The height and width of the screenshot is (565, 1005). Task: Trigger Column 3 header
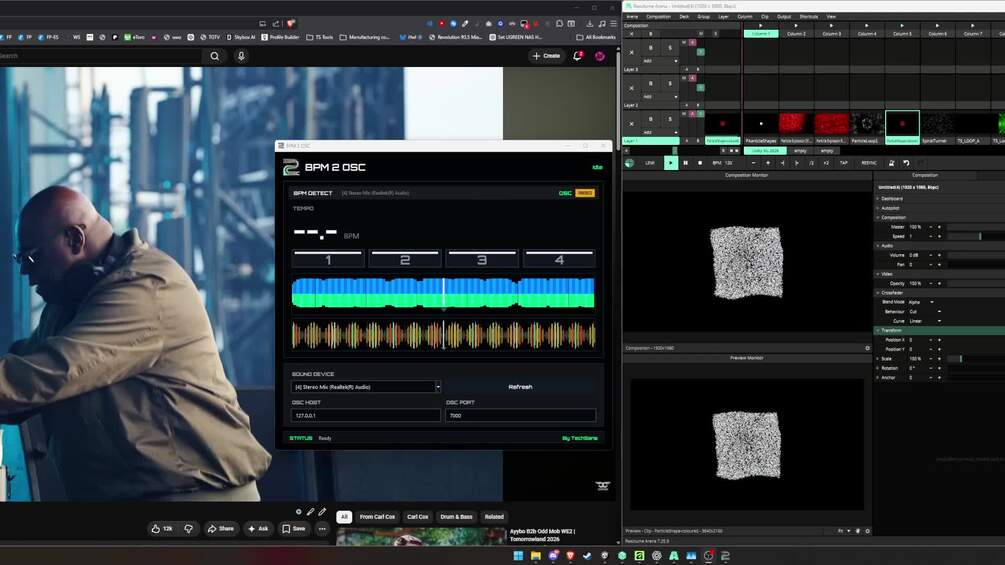pyautogui.click(x=831, y=33)
